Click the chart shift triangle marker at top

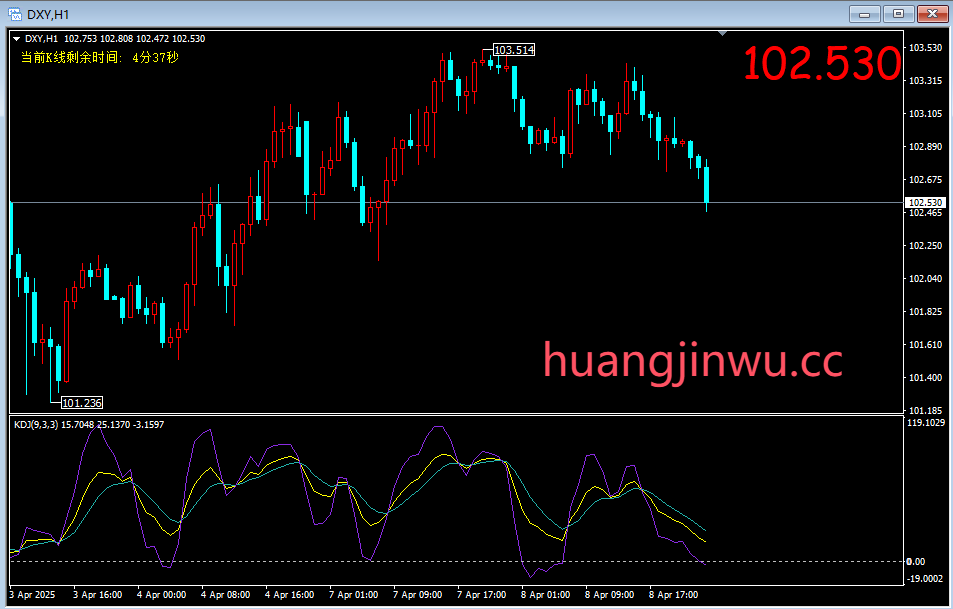point(722,34)
